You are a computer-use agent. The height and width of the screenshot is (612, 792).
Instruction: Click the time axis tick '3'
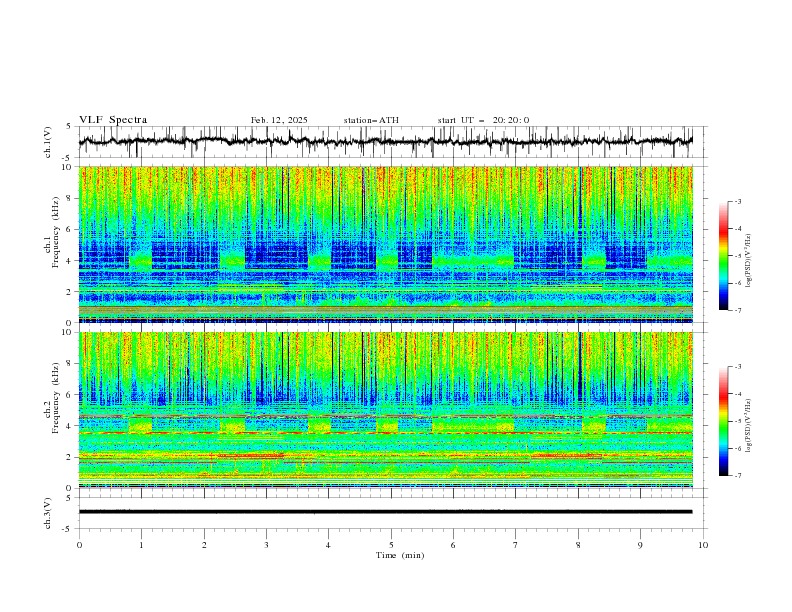coord(266,545)
